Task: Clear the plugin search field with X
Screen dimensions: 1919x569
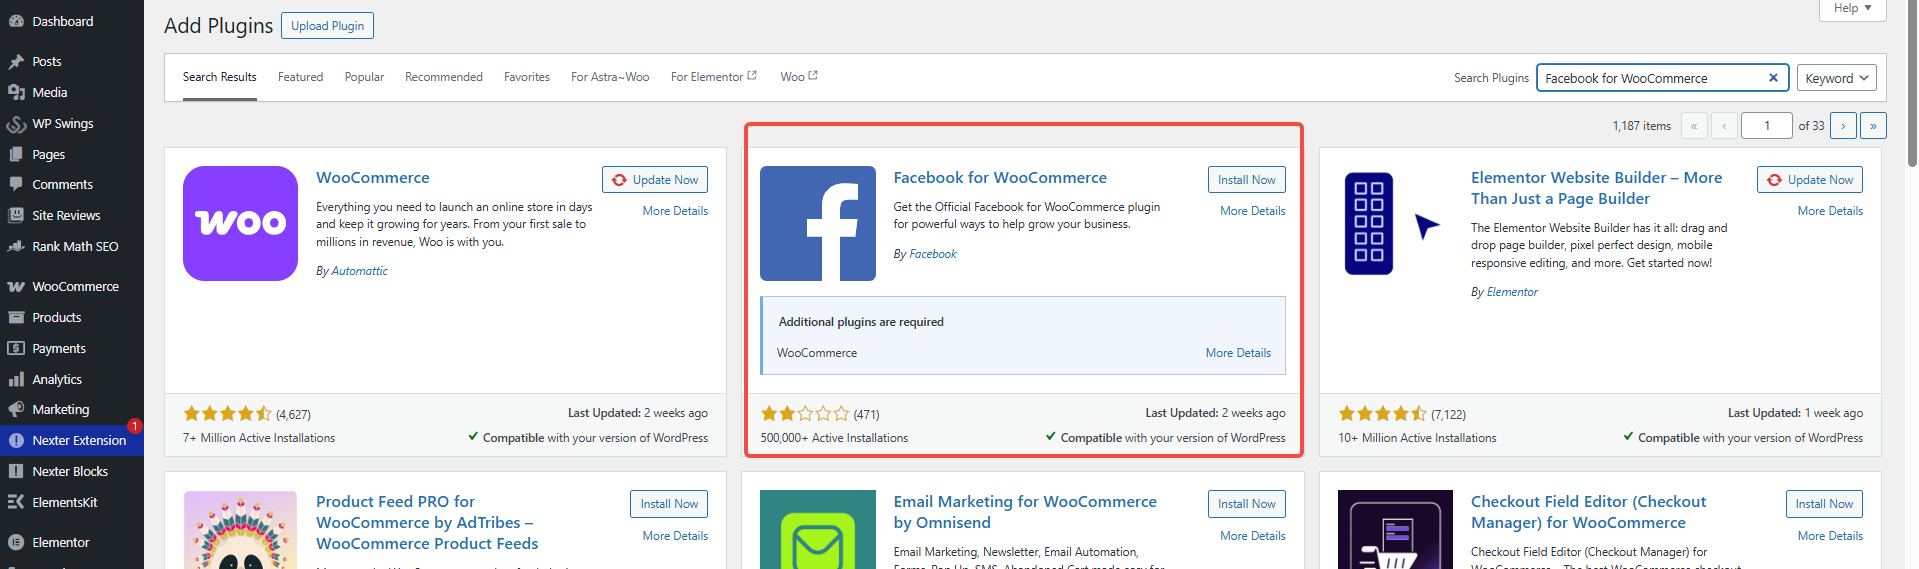Action: point(1773,78)
